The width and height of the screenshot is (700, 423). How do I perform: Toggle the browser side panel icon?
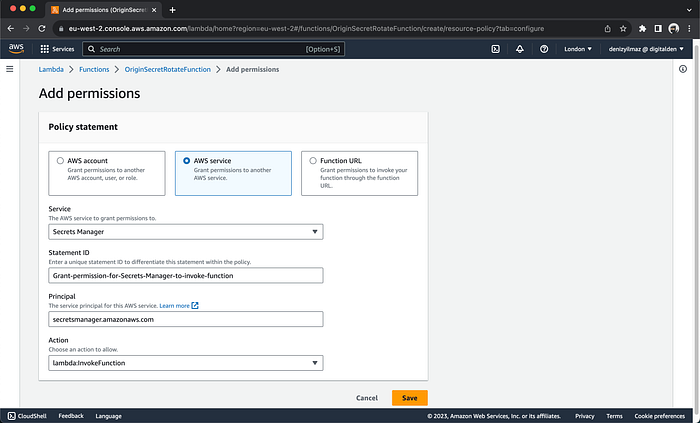[658, 29]
